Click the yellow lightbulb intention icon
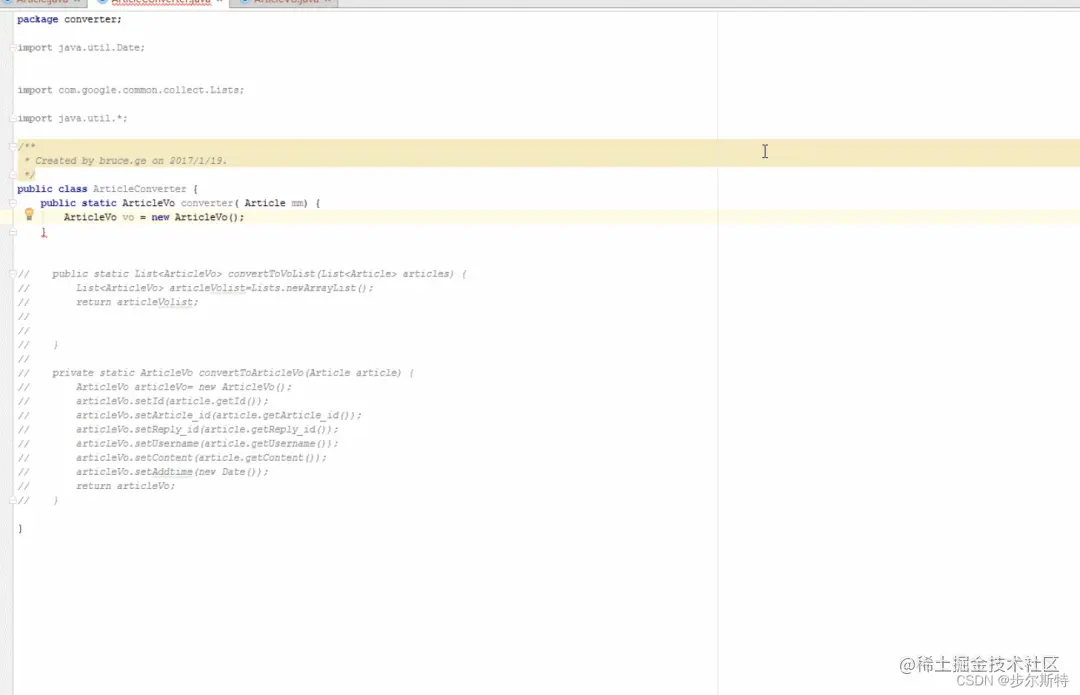The image size is (1080, 695). (29, 215)
